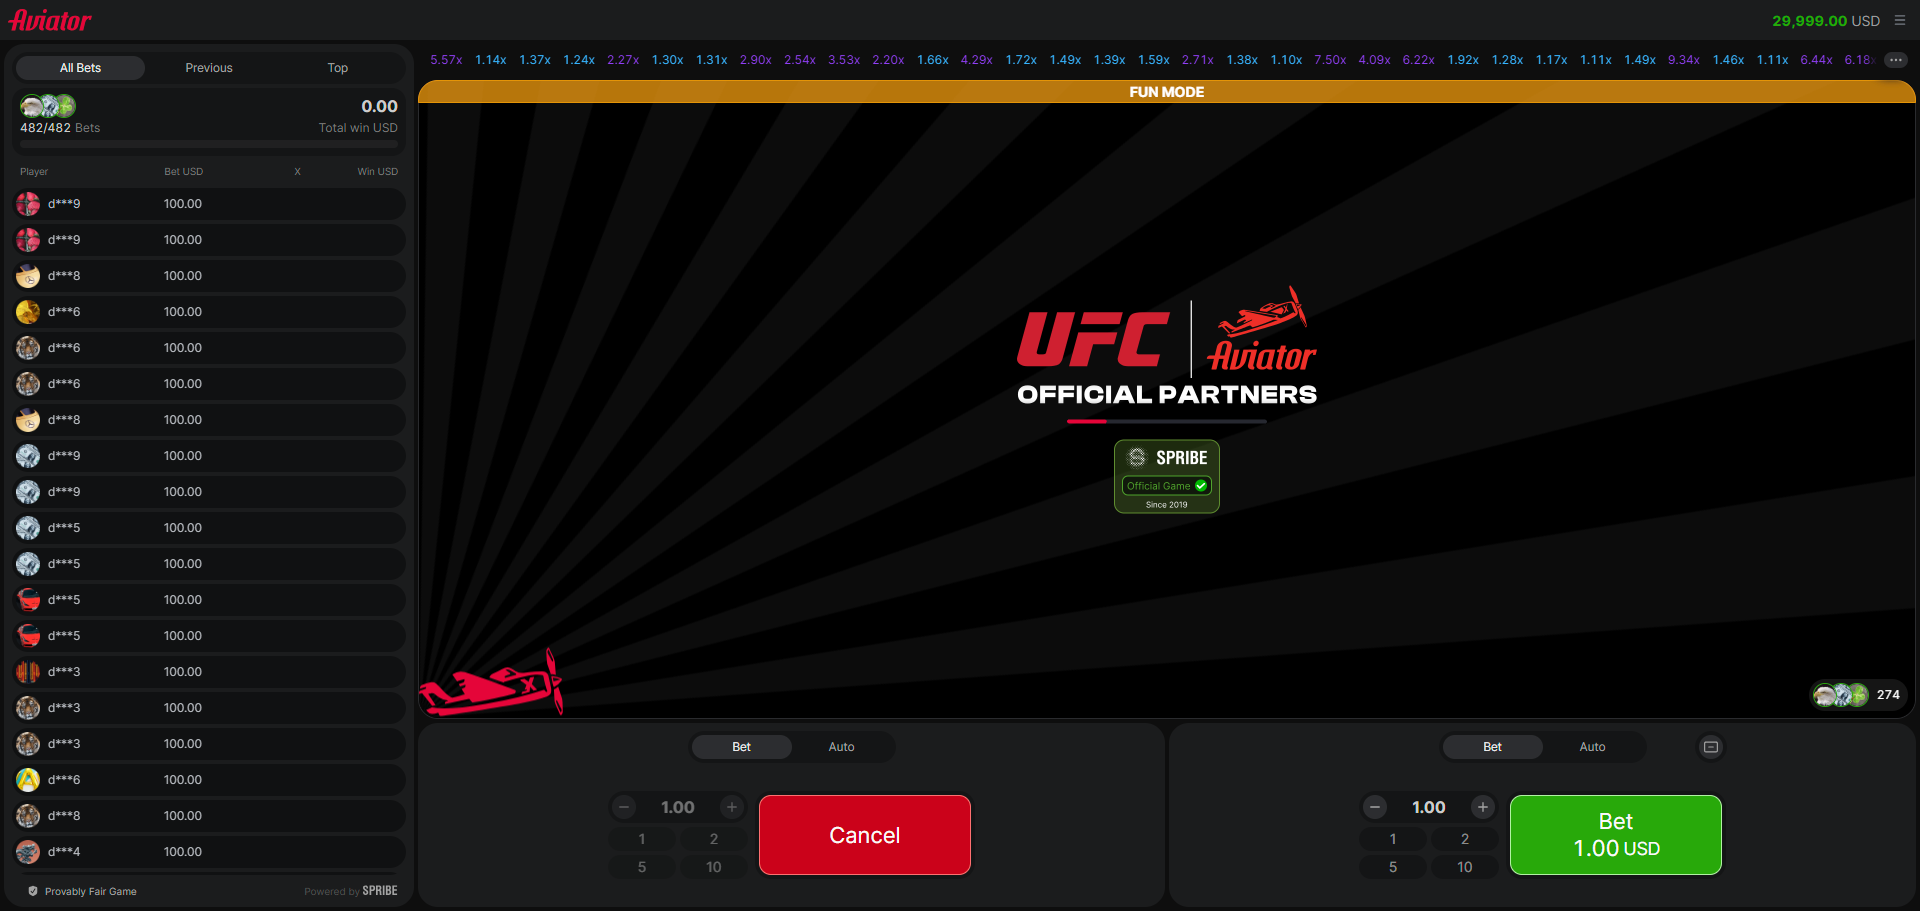This screenshot has height=911, width=1920.
Task: Click the Aviator logo in the header
Action: (50, 20)
